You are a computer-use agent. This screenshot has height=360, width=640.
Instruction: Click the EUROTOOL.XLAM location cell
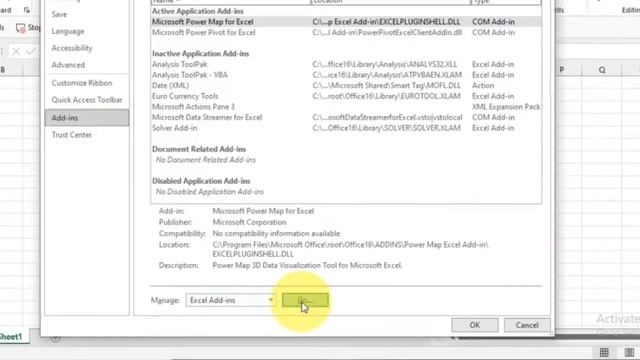[386, 96]
